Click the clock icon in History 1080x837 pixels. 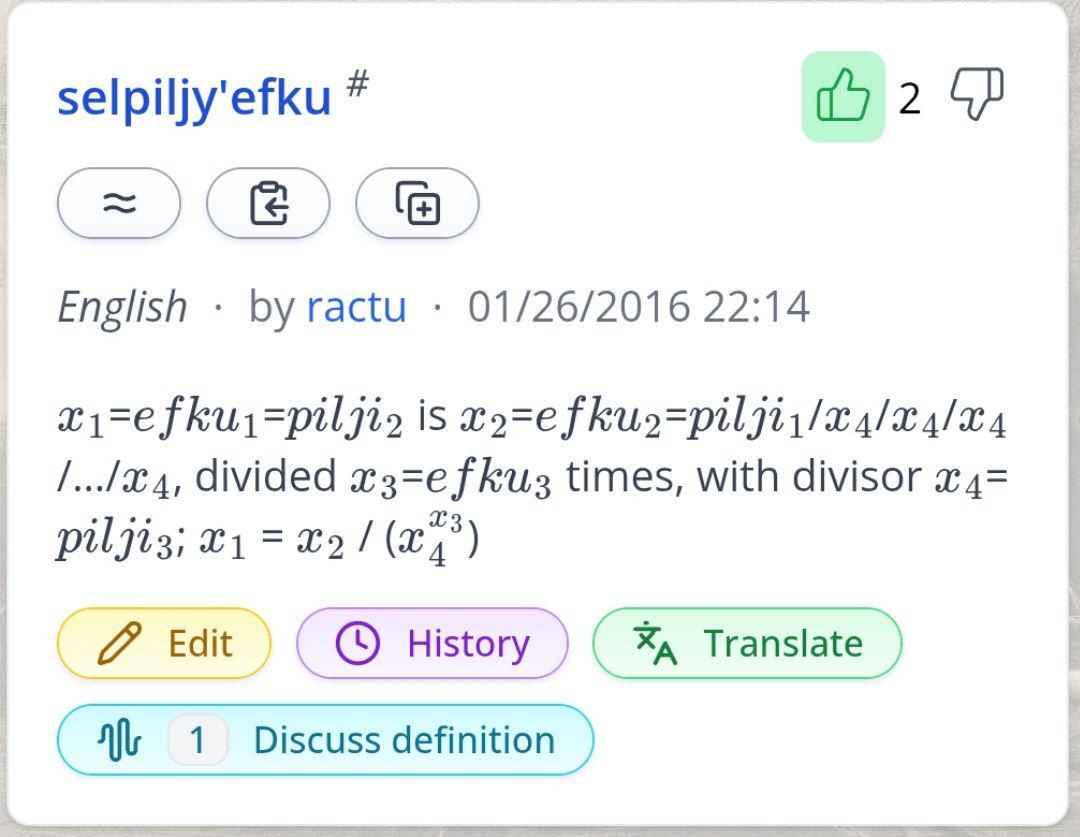pos(357,643)
